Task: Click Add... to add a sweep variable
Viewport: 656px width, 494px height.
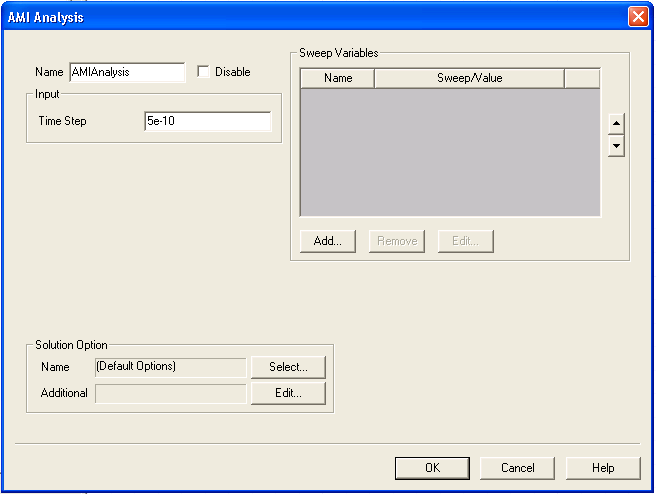Action: 328,241
